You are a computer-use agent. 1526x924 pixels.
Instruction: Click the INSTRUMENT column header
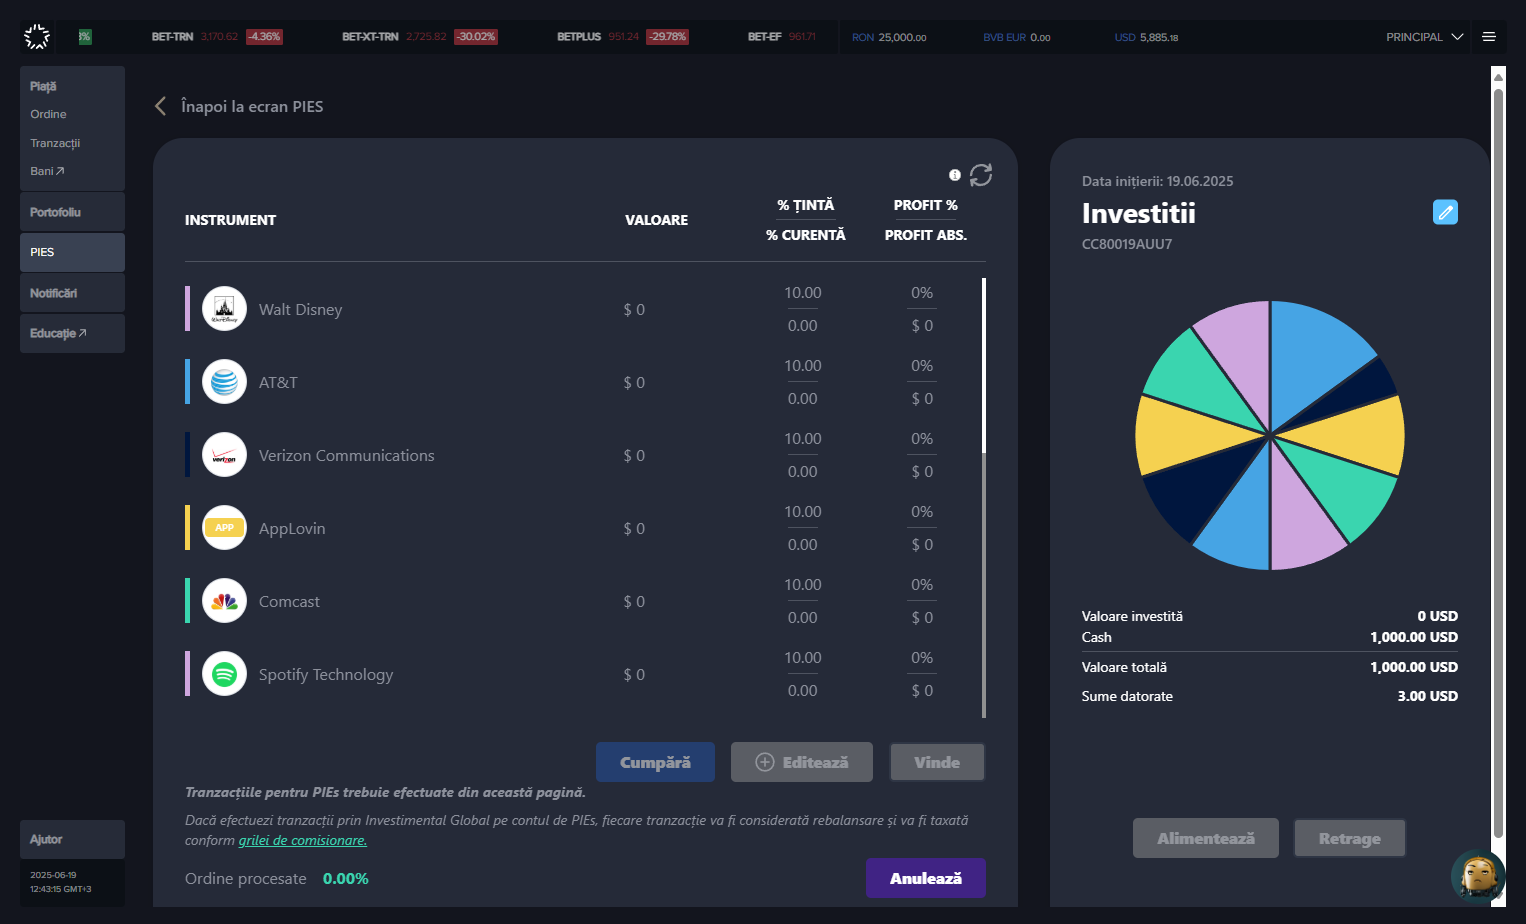tap(230, 220)
